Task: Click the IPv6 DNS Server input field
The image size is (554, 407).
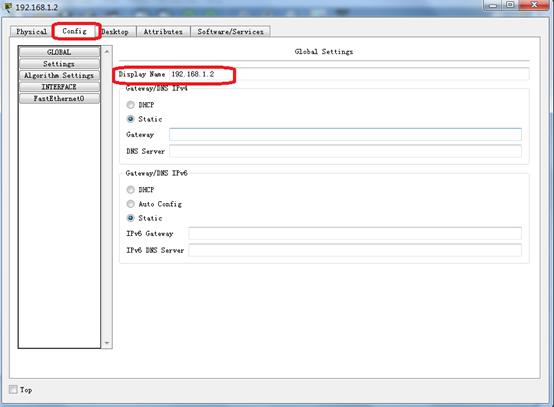Action: [355, 250]
